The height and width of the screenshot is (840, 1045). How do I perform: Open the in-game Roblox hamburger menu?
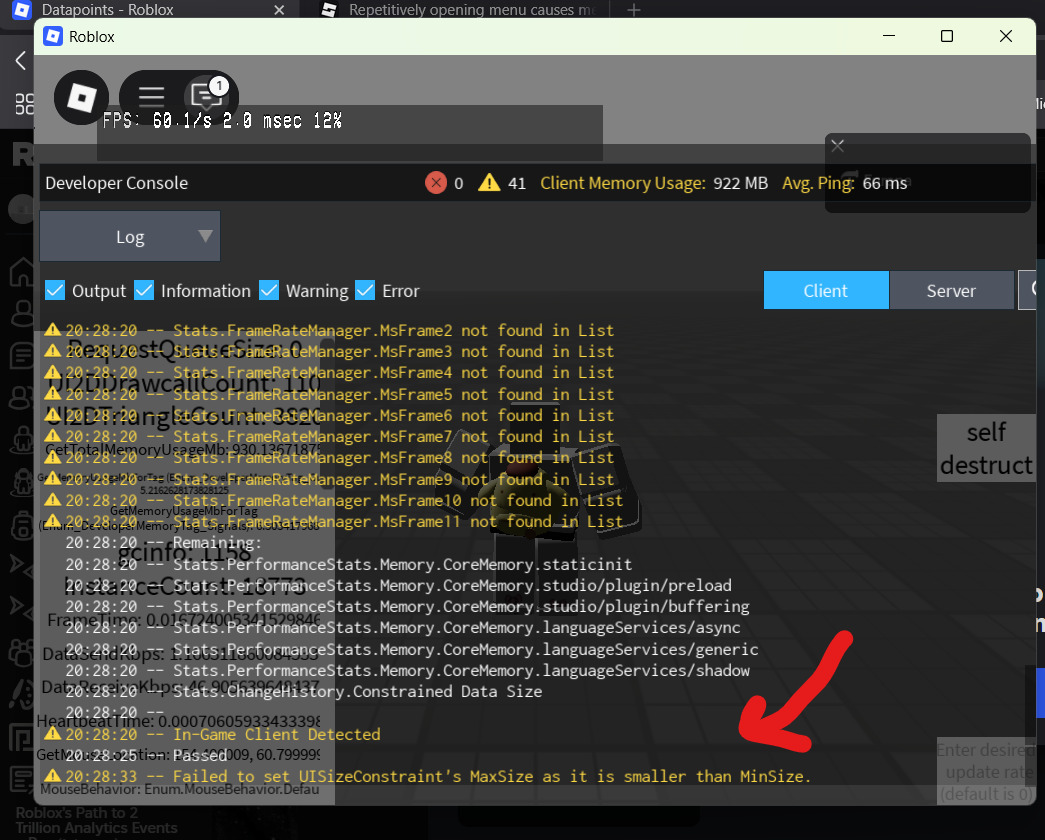[151, 96]
